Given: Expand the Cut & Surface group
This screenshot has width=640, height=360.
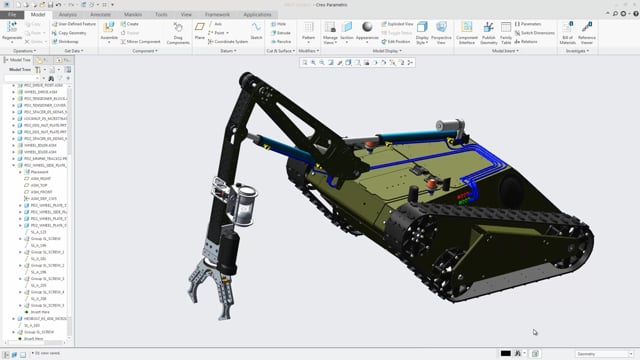Looking at the screenshot, I should [280, 51].
